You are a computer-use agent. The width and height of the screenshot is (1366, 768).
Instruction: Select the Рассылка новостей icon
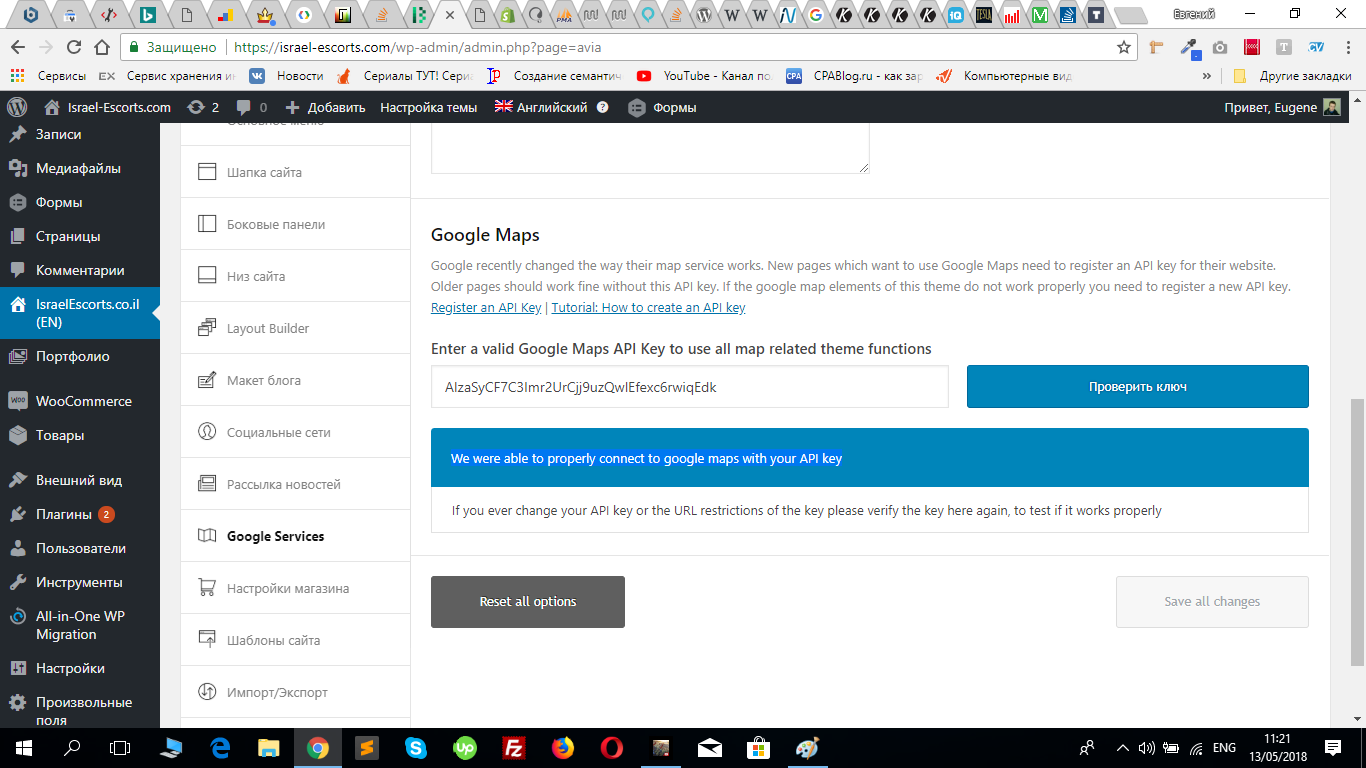(x=207, y=484)
